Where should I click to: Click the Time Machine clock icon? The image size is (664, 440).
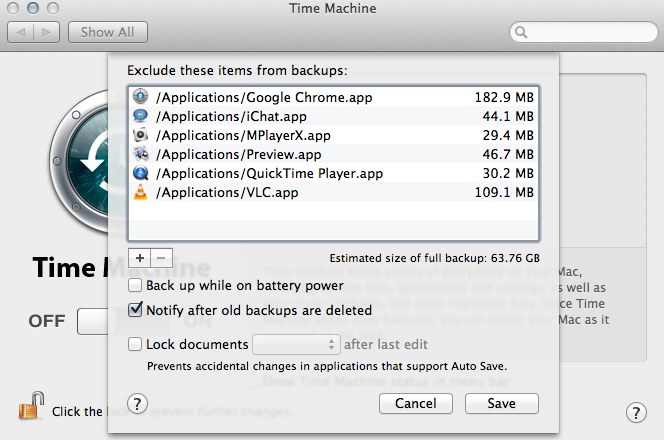point(80,162)
